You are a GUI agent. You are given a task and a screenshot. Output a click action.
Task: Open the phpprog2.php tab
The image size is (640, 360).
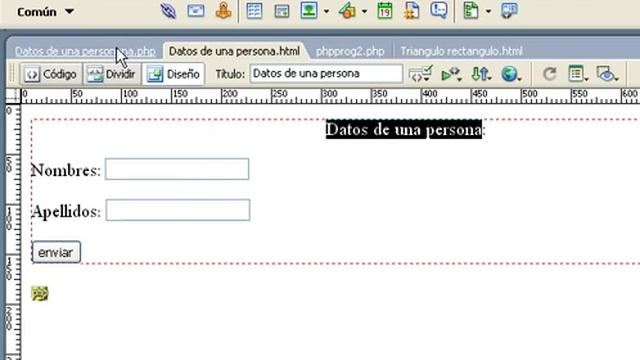point(350,51)
